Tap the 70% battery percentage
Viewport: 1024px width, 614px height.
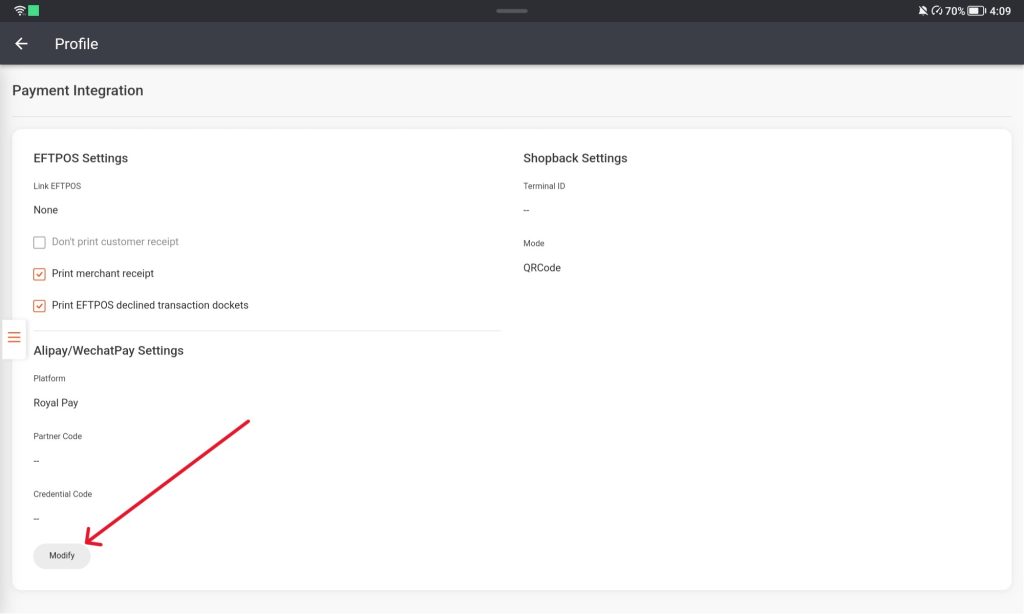(955, 10)
